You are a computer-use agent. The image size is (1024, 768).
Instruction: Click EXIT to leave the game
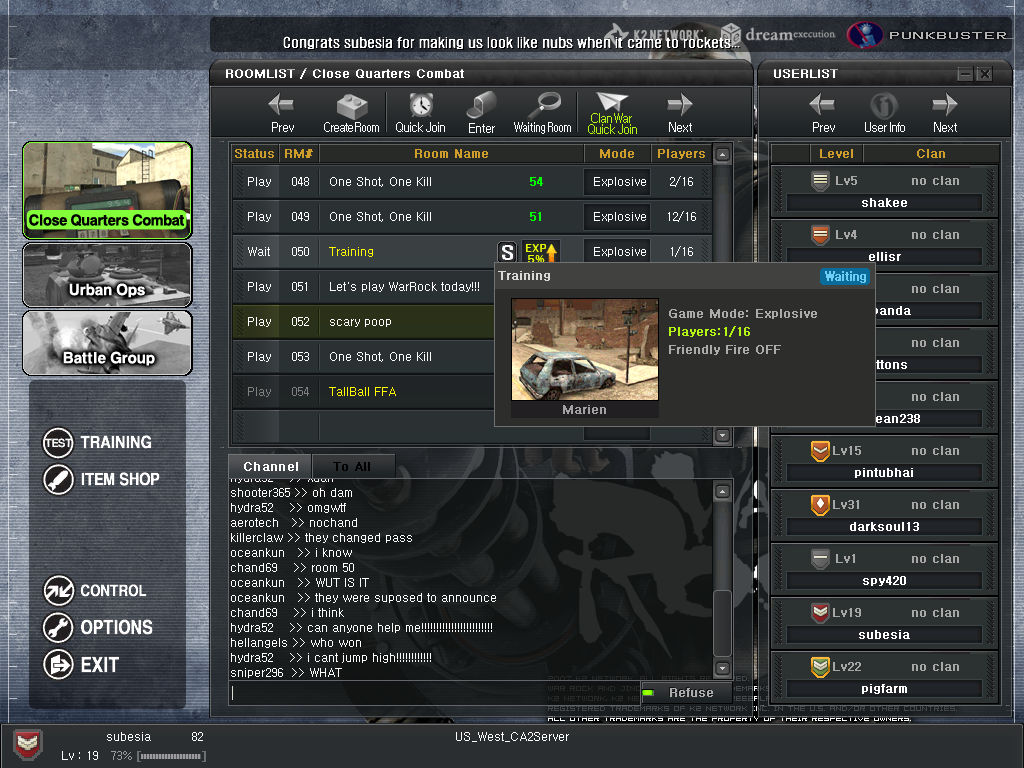click(x=81, y=664)
